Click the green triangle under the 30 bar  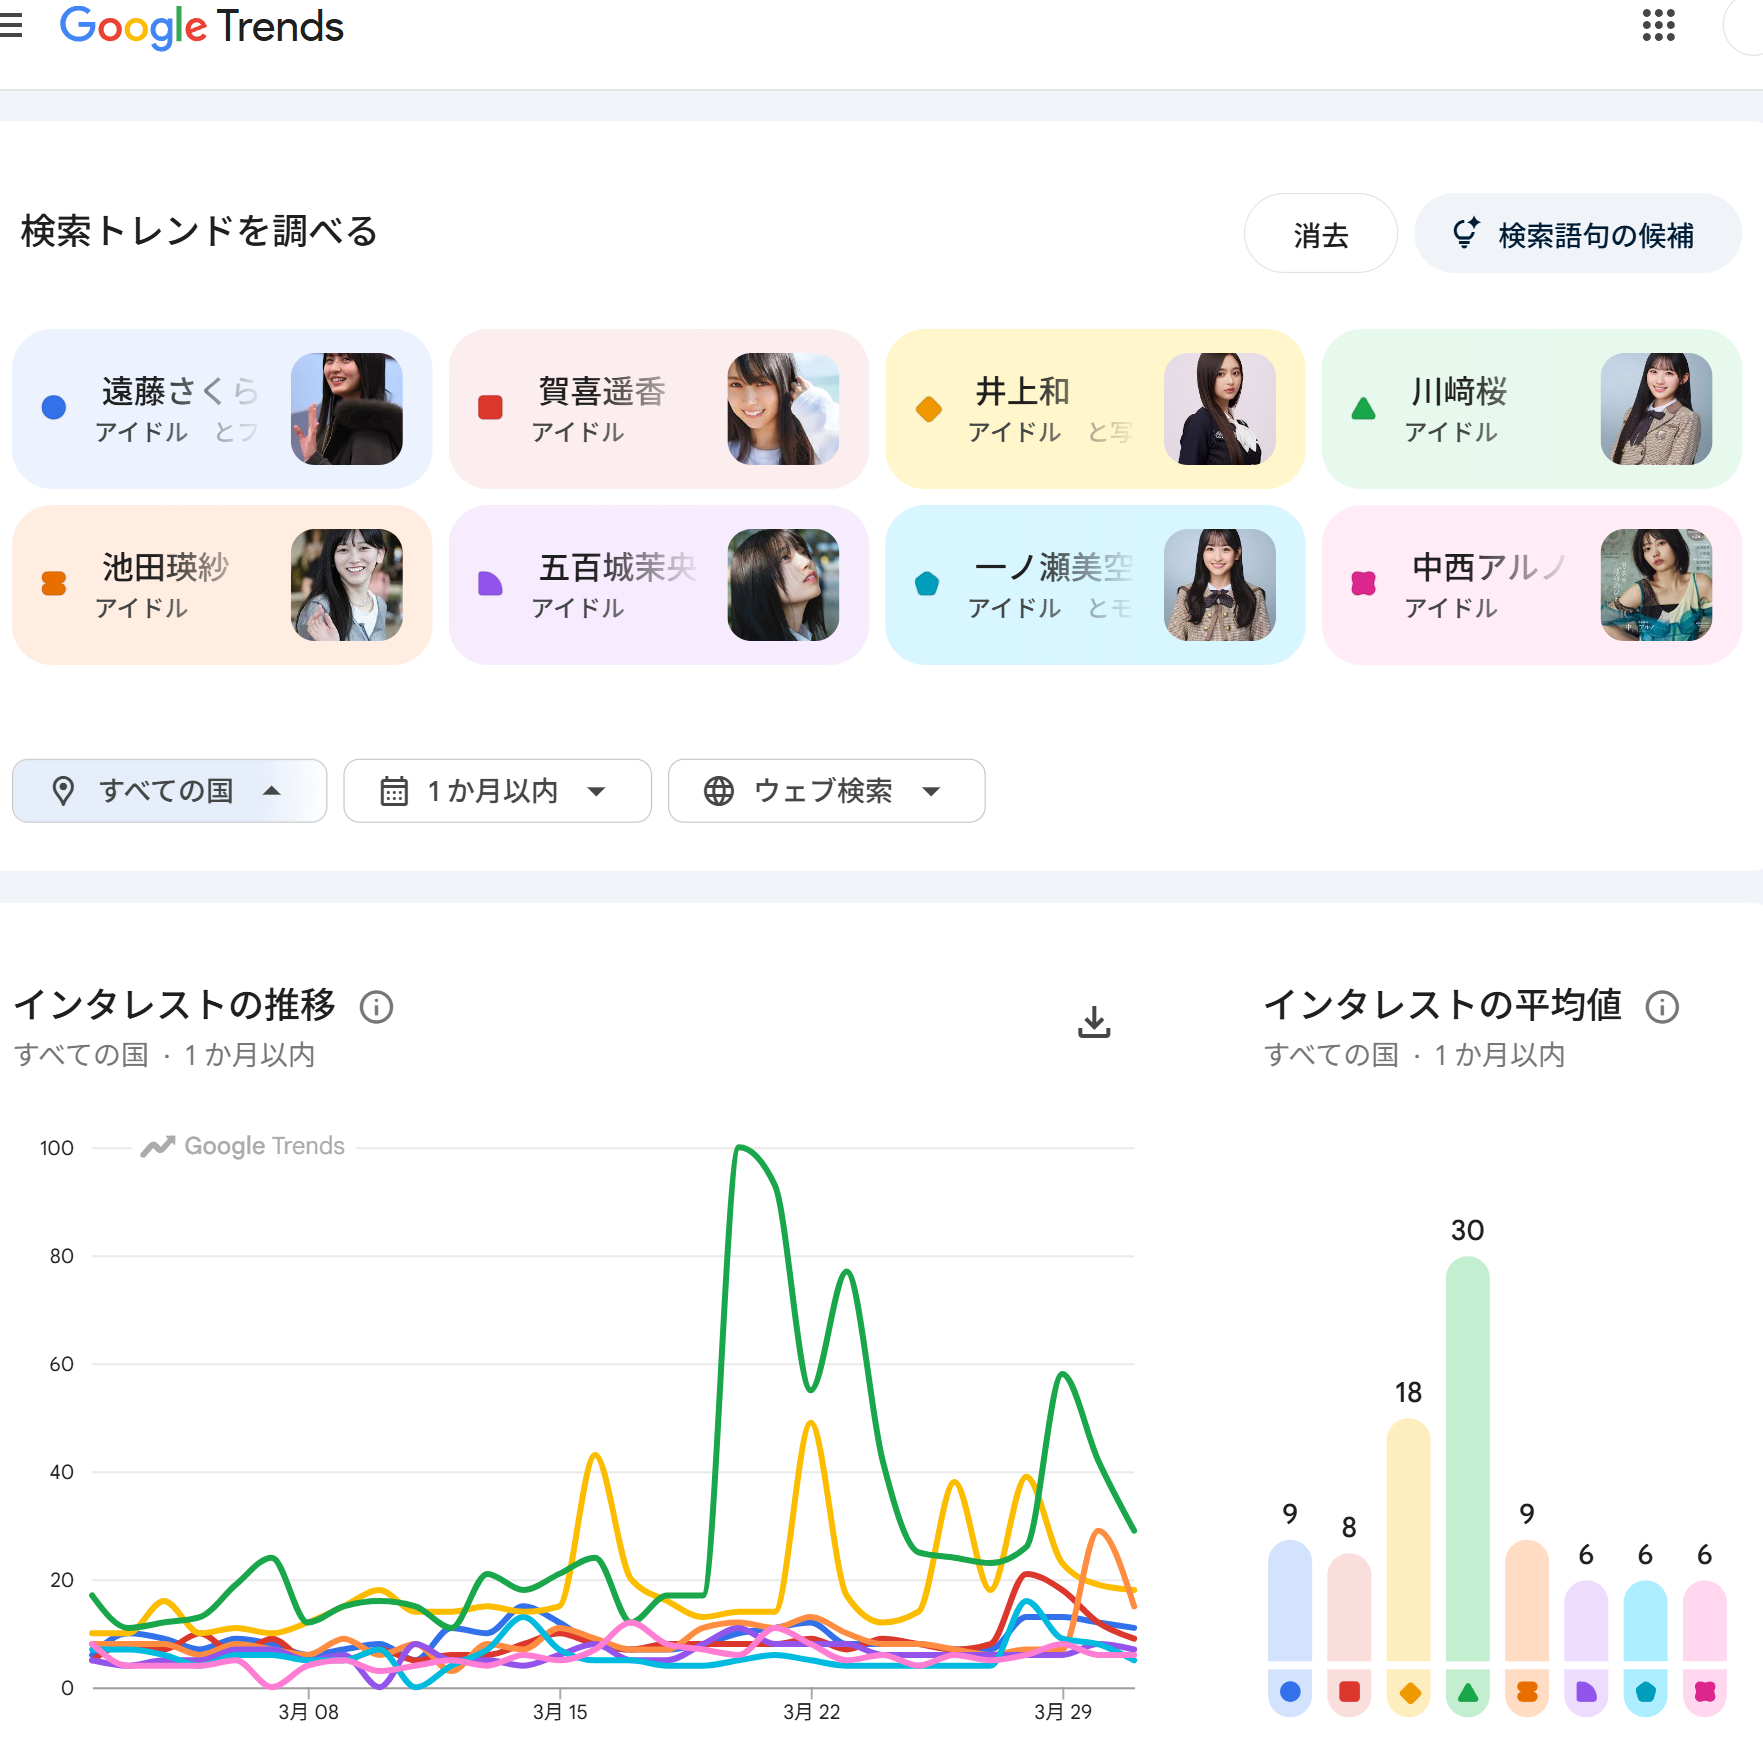[1467, 1692]
